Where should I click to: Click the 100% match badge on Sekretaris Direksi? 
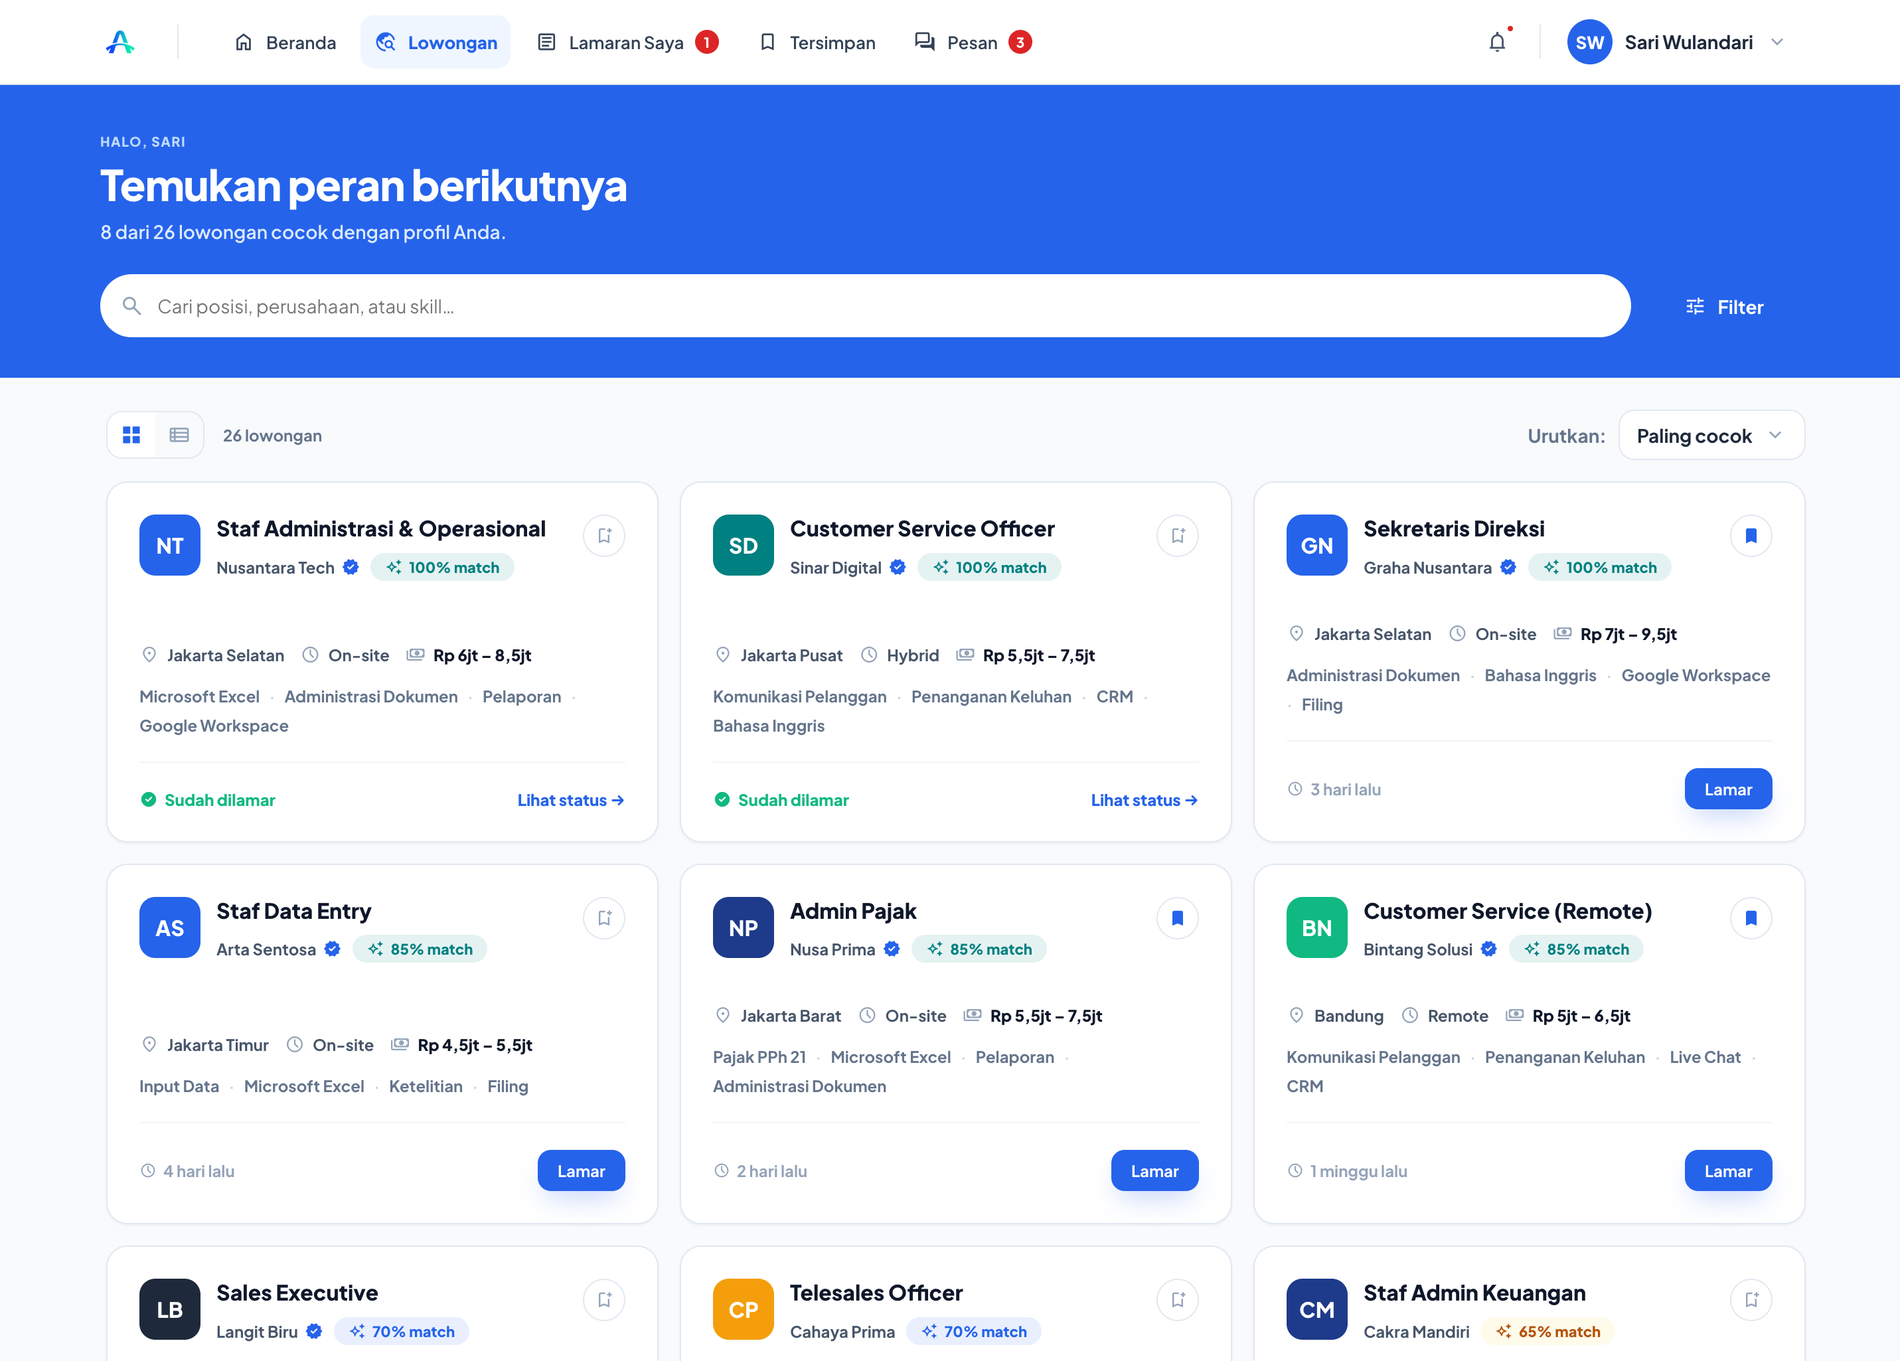coord(1600,567)
